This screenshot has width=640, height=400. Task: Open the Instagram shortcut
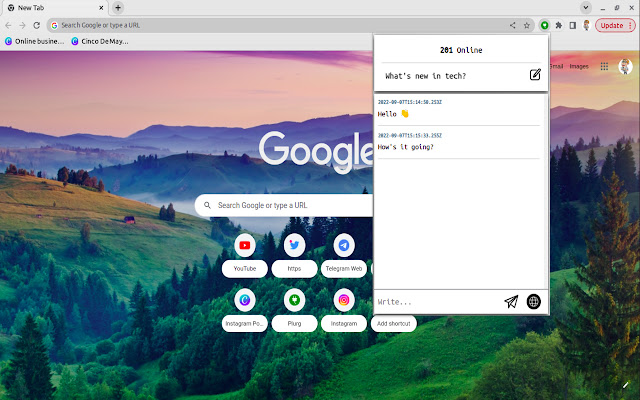click(x=344, y=311)
